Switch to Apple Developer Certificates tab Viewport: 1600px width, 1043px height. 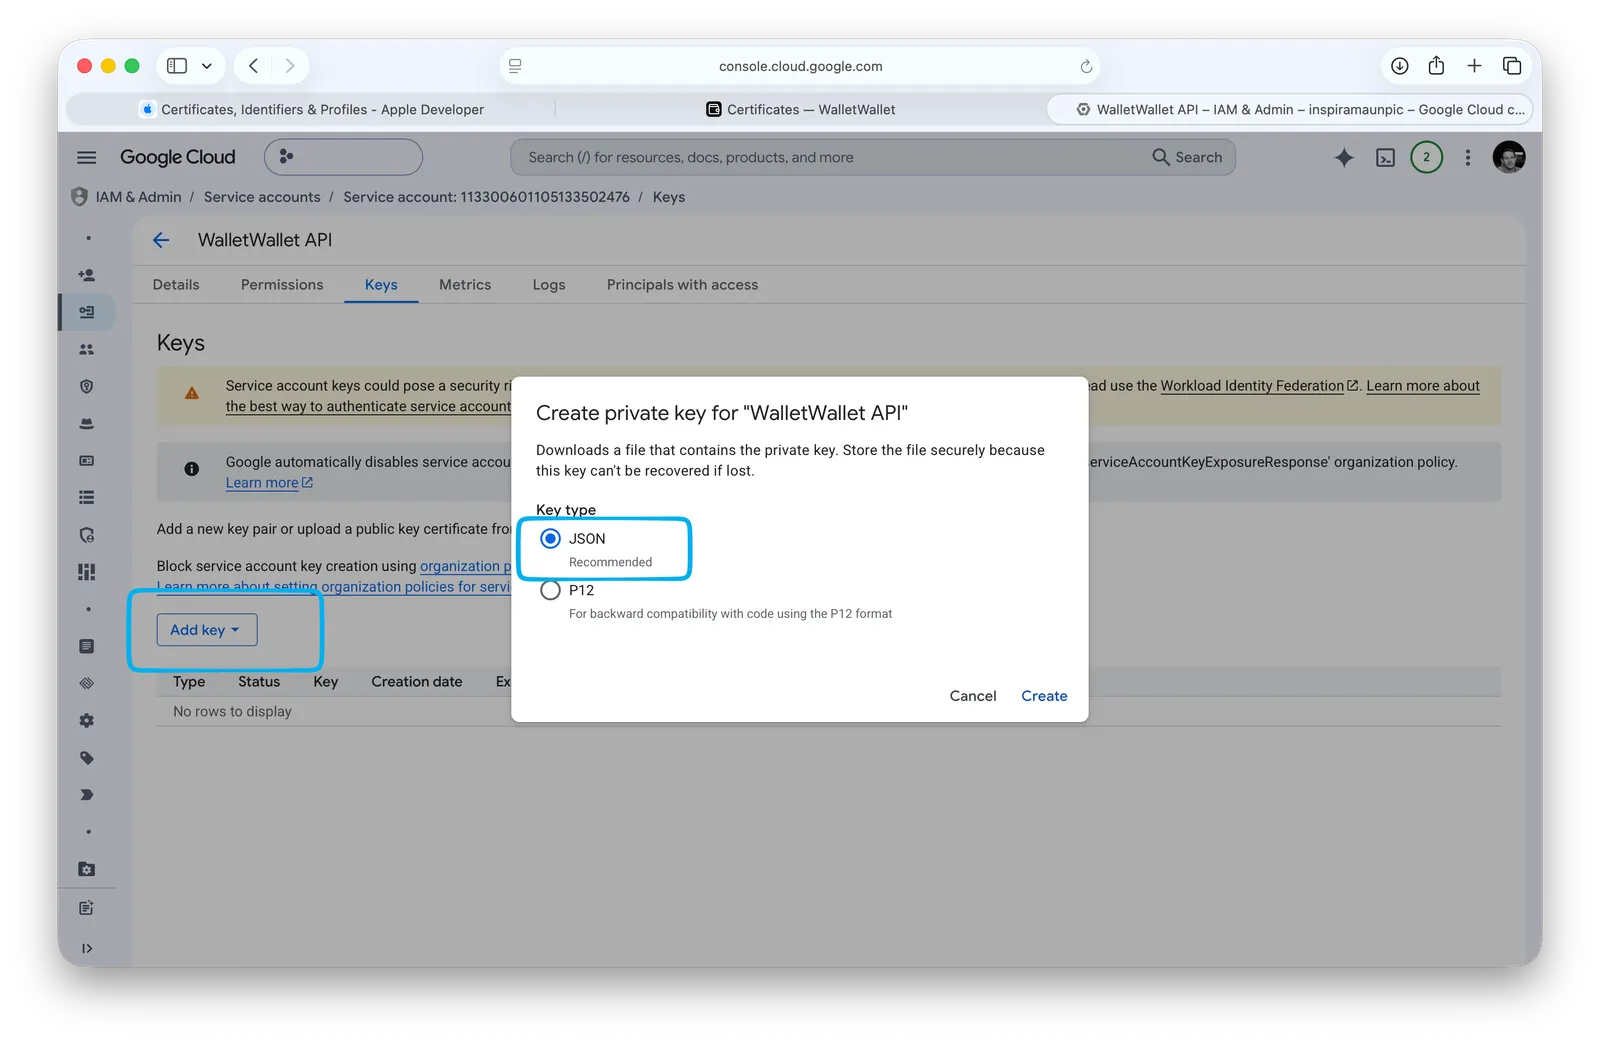coord(312,110)
